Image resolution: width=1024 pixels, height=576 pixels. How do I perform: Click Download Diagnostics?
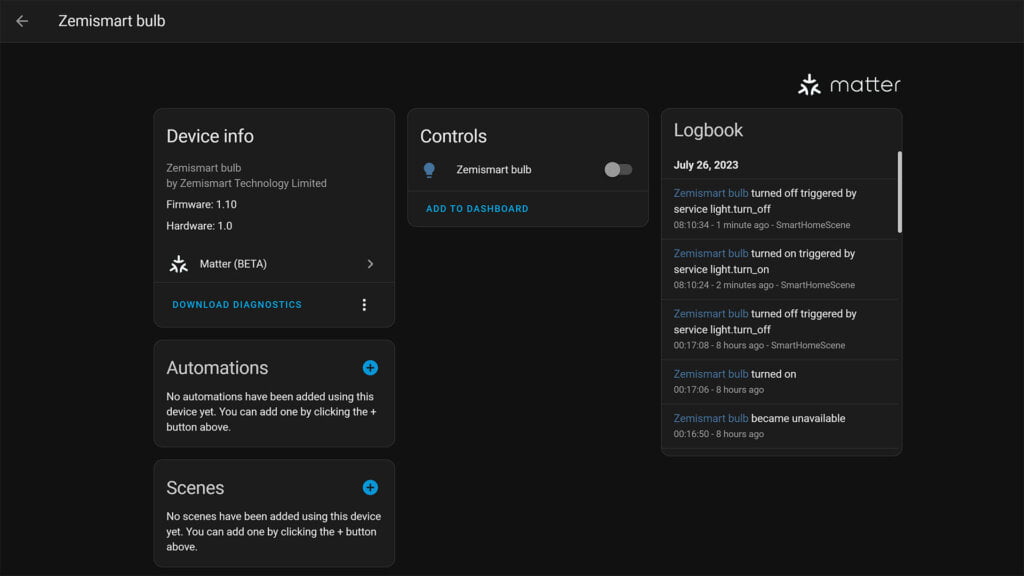coord(237,305)
